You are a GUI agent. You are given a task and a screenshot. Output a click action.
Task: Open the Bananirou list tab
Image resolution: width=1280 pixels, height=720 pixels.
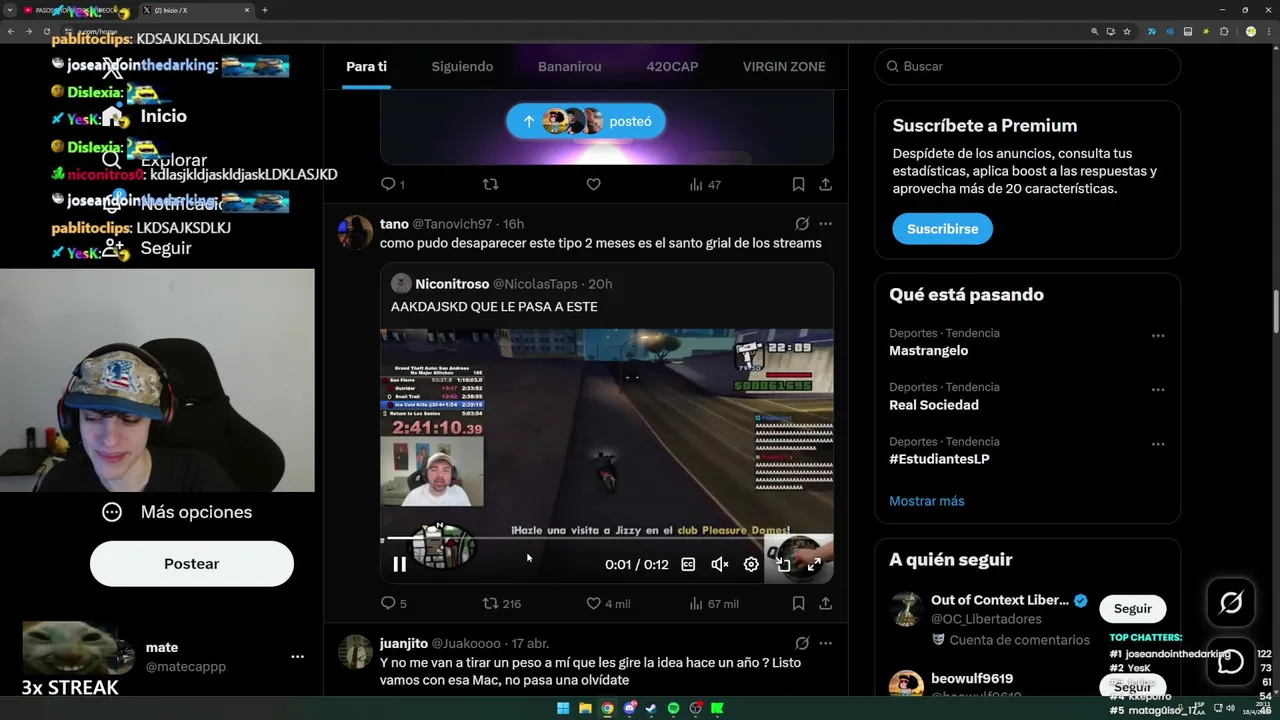(569, 66)
